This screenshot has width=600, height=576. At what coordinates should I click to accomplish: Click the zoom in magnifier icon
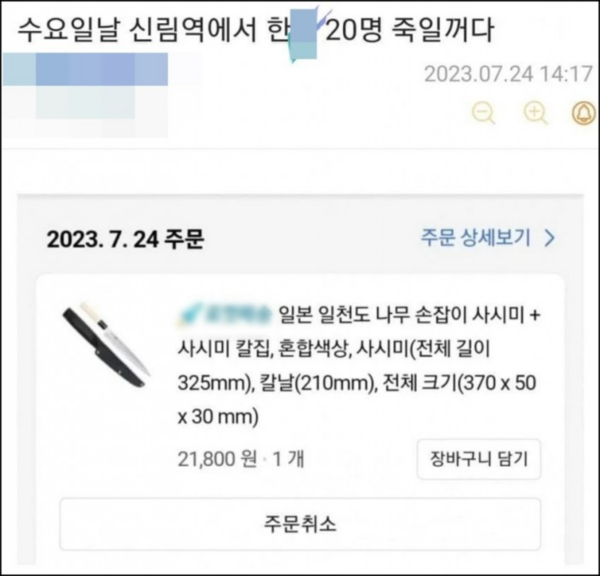[535, 113]
